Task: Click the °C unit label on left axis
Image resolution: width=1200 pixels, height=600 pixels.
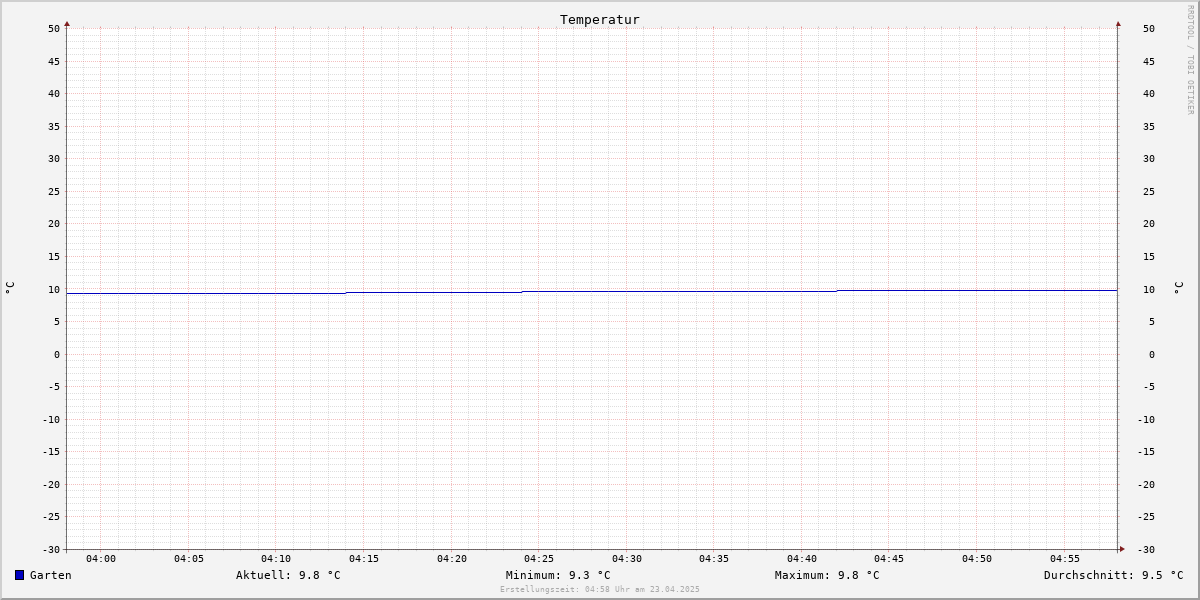Action: pyautogui.click(x=10, y=288)
